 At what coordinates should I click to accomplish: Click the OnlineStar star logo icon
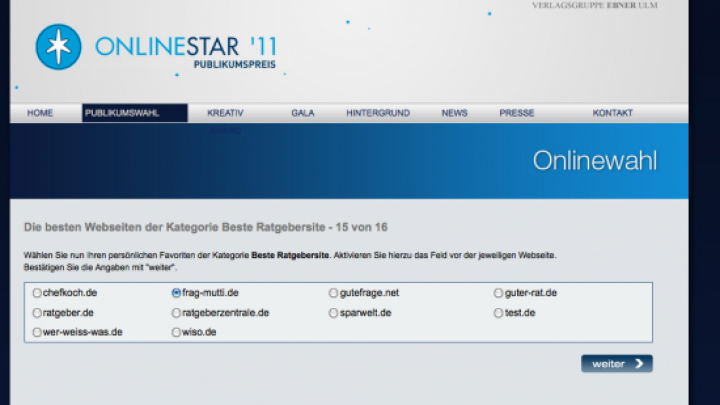(58, 47)
